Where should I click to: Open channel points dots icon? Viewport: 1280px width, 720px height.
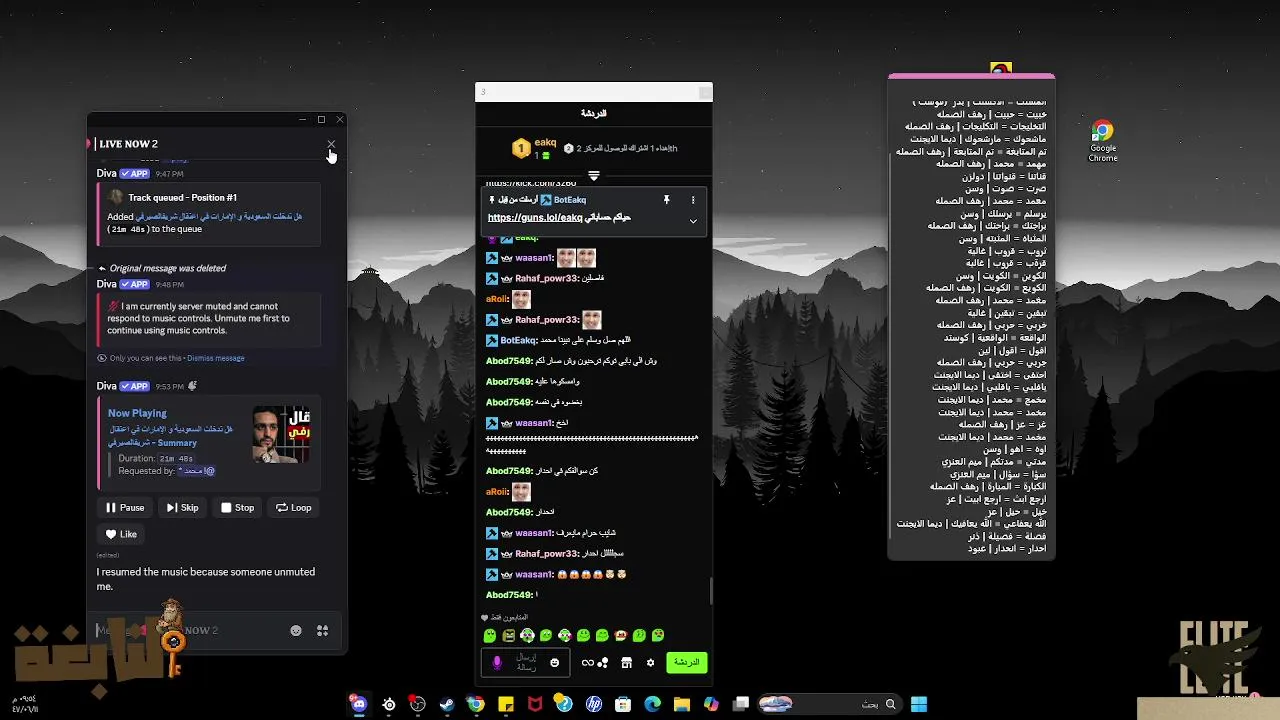click(603, 663)
